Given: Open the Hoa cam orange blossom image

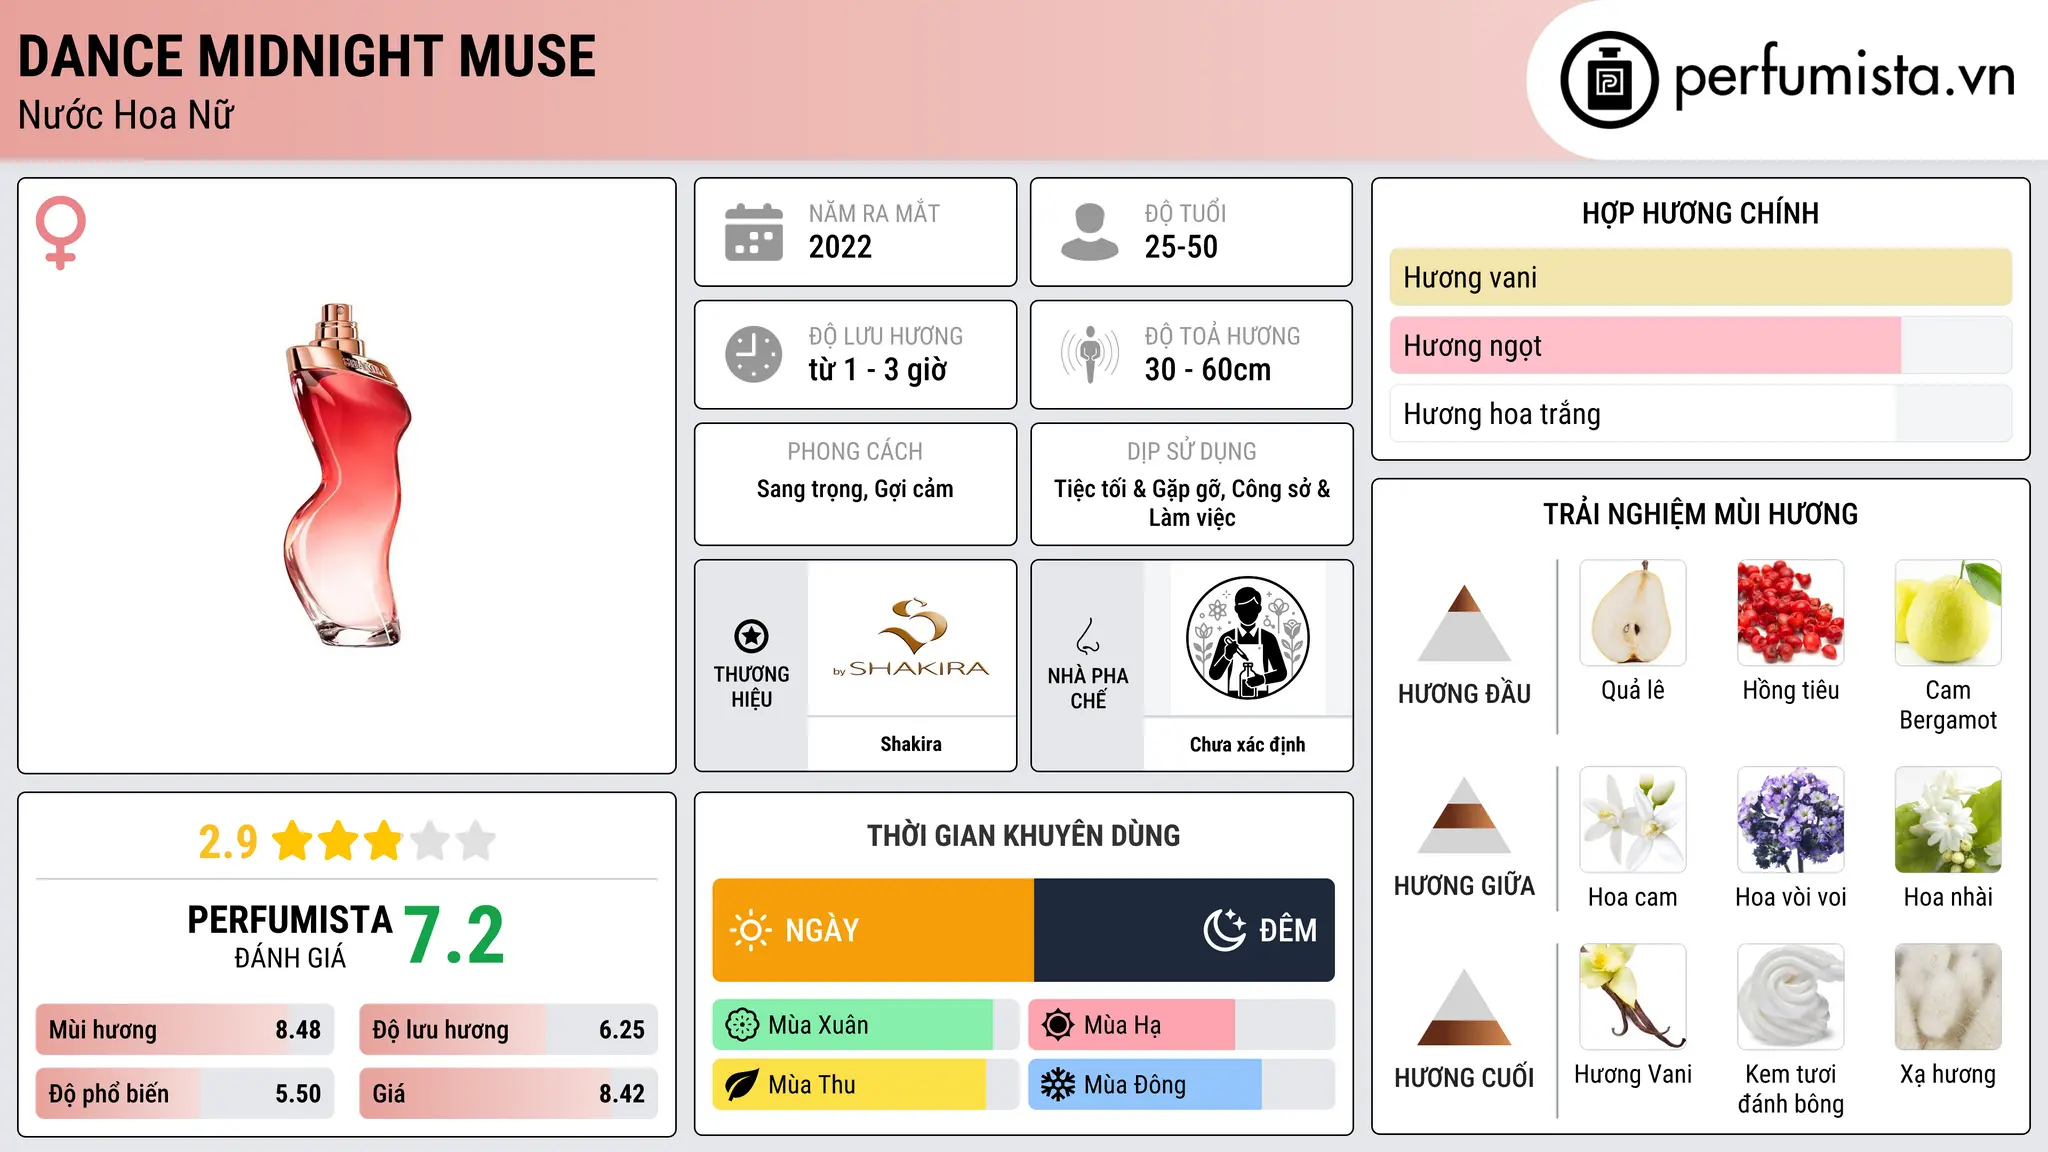Looking at the screenshot, I should click(1633, 820).
